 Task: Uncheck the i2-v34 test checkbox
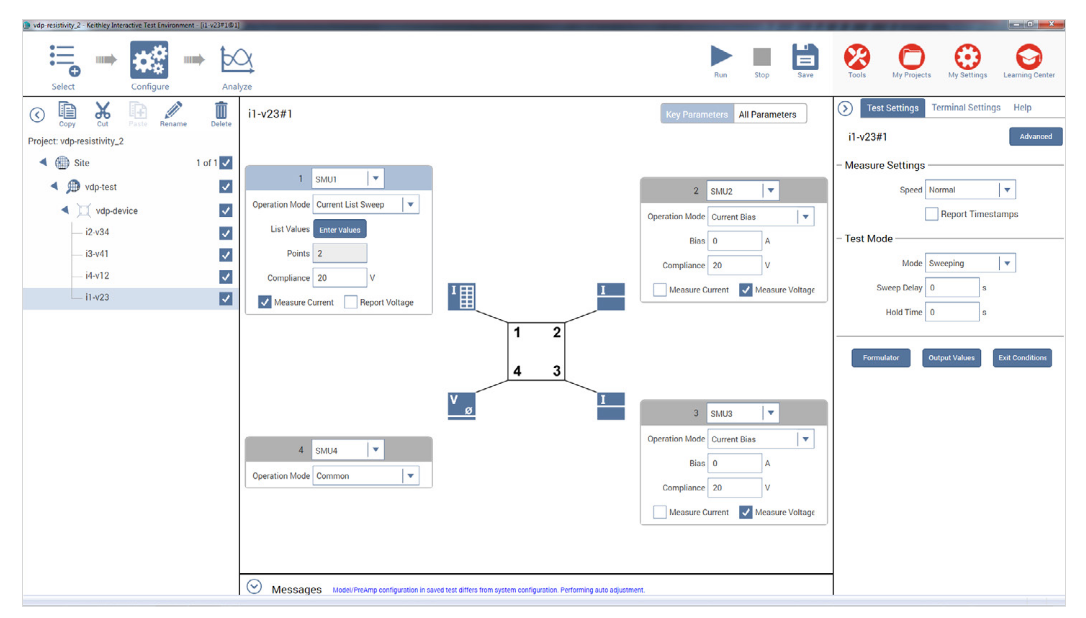coord(226,232)
